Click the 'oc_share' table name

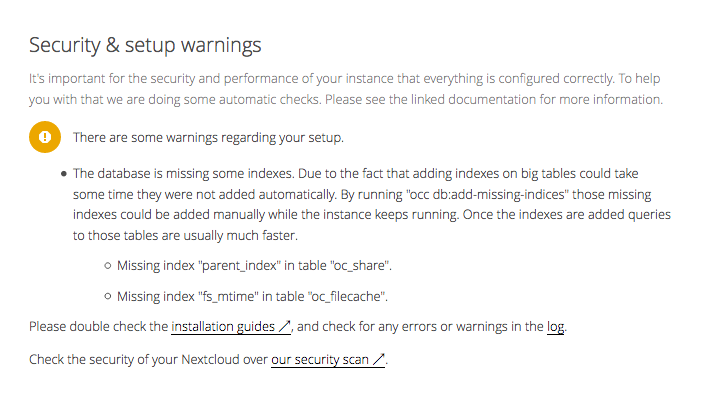click(x=361, y=266)
